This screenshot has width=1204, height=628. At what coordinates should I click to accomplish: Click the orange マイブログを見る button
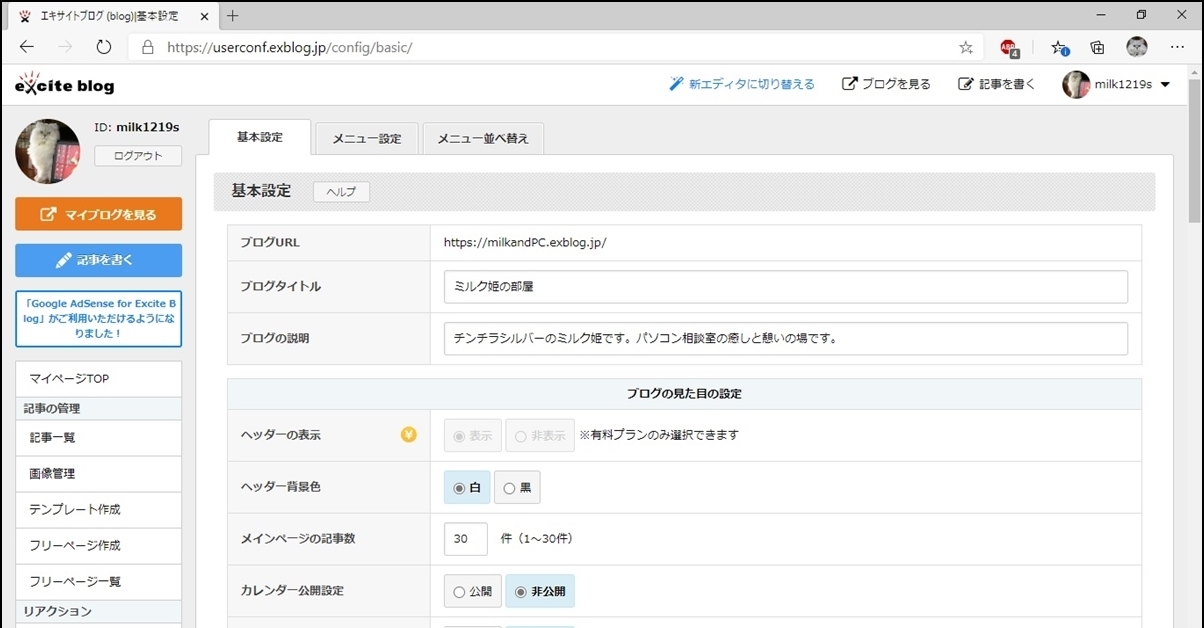click(98, 214)
